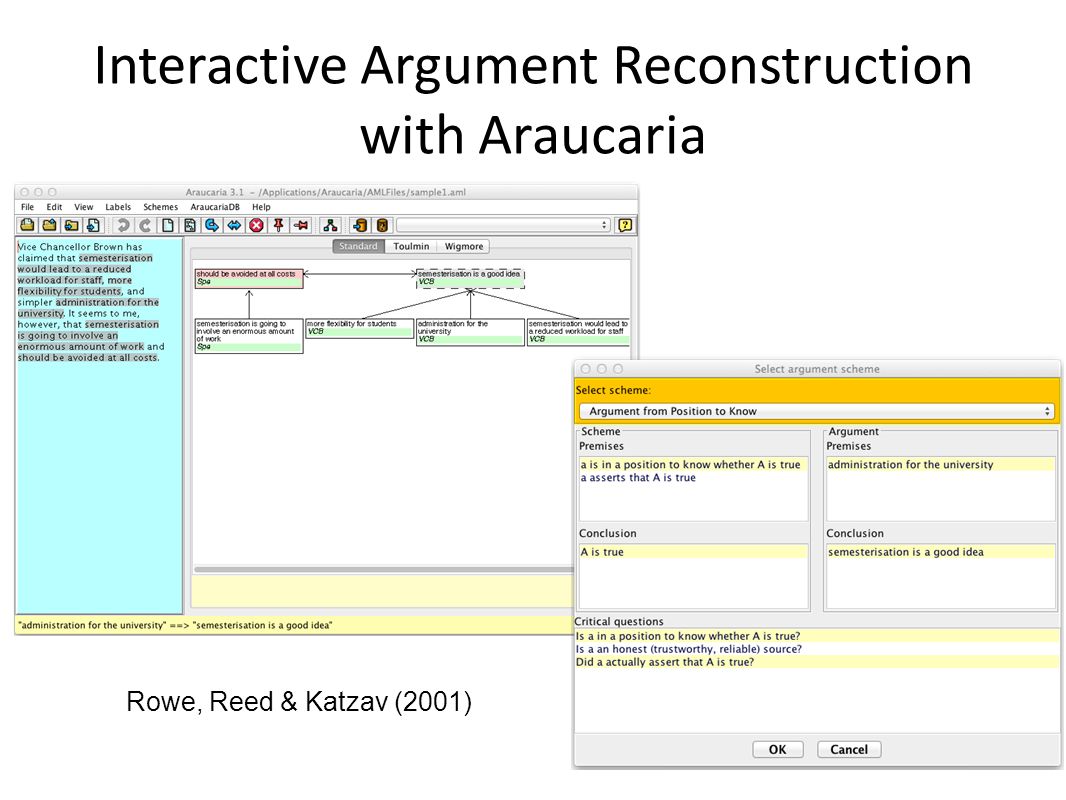This screenshot has width=1066, height=800.
Task: Click the blue double-headed arrow icon
Action: [x=234, y=225]
